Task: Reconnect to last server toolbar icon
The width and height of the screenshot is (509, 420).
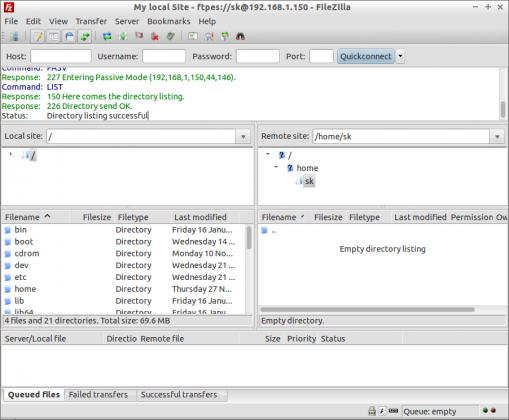Action: 171,36
